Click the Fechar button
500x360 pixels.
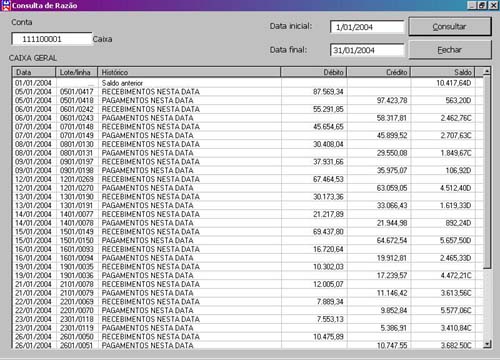(x=450, y=50)
